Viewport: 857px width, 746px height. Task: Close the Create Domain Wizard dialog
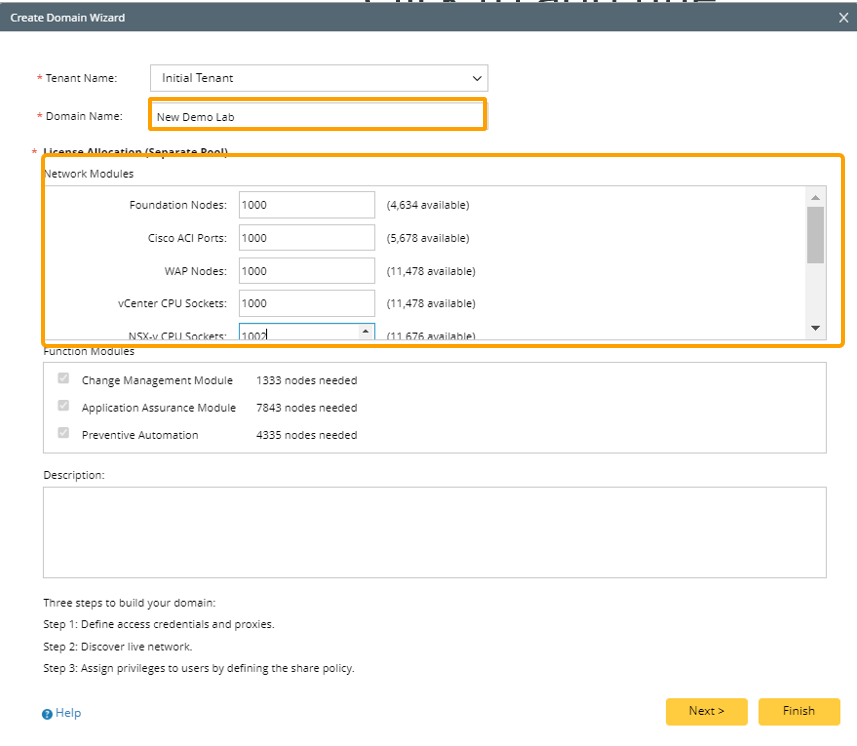pyautogui.click(x=843, y=18)
